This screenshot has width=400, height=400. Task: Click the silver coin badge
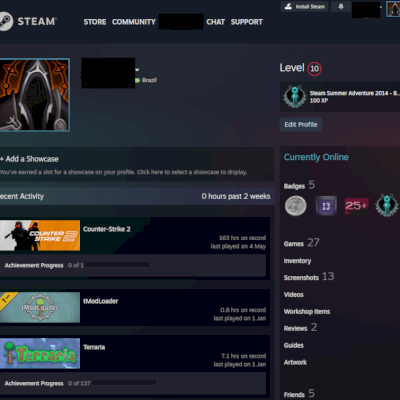[296, 206]
